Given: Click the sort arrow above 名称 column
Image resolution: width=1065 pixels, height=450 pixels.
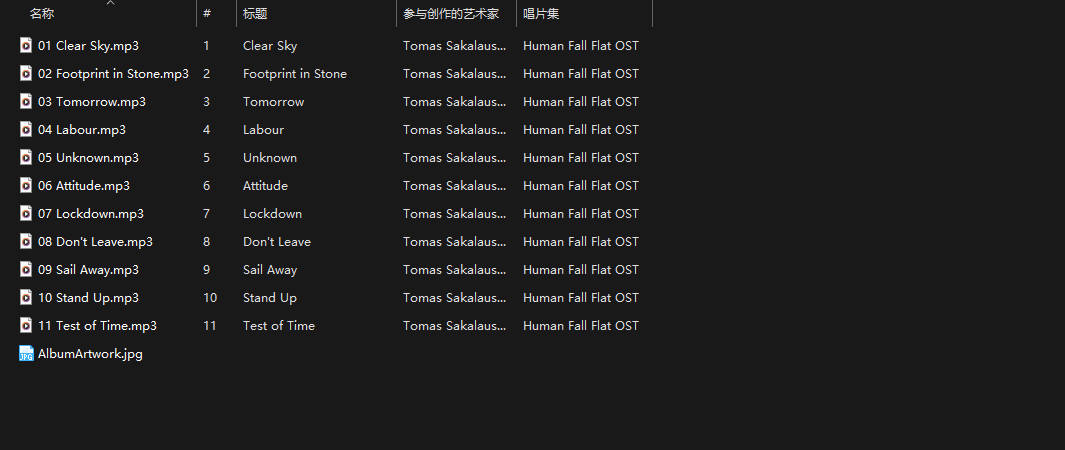Looking at the screenshot, I should click(110, 3).
